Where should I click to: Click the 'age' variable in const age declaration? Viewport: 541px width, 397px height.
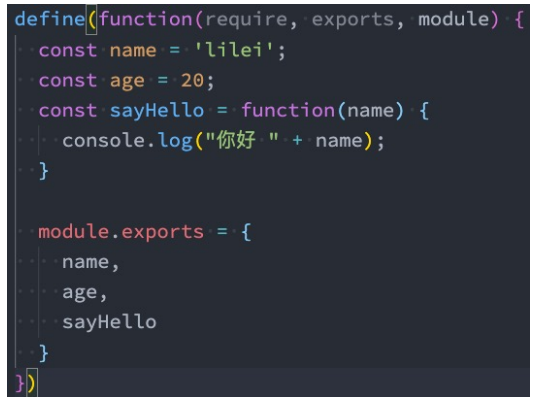point(127,82)
